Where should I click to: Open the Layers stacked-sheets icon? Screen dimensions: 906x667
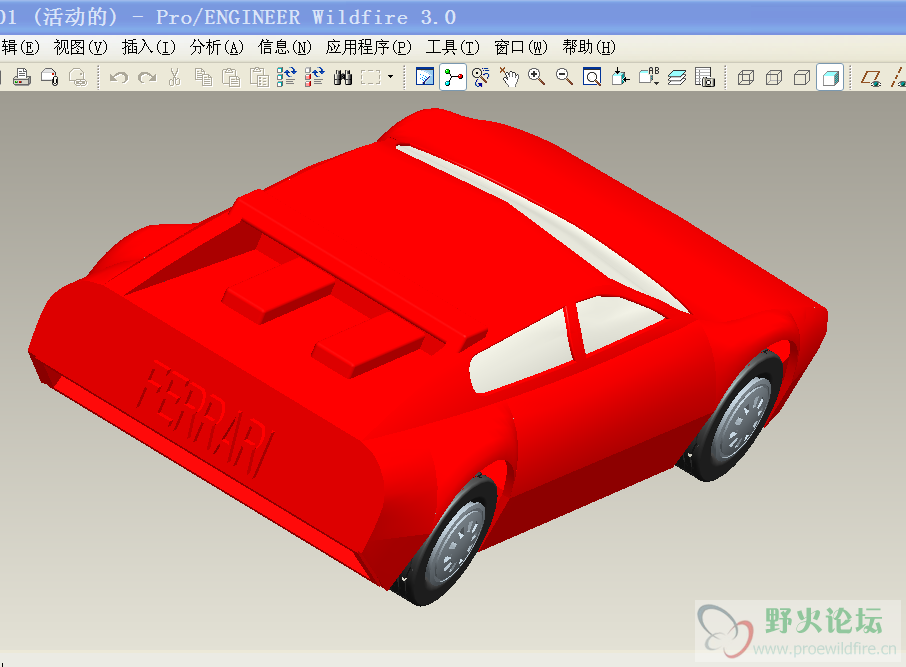coord(677,77)
